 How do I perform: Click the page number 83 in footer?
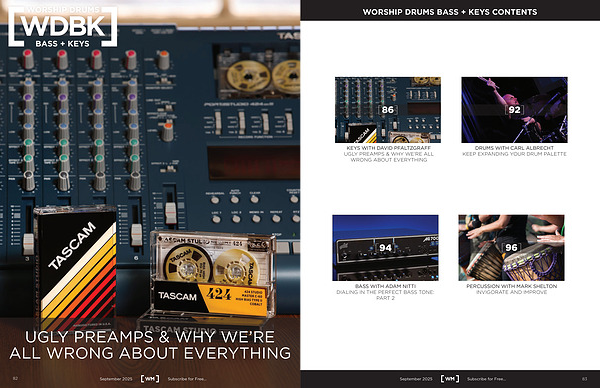pos(584,379)
